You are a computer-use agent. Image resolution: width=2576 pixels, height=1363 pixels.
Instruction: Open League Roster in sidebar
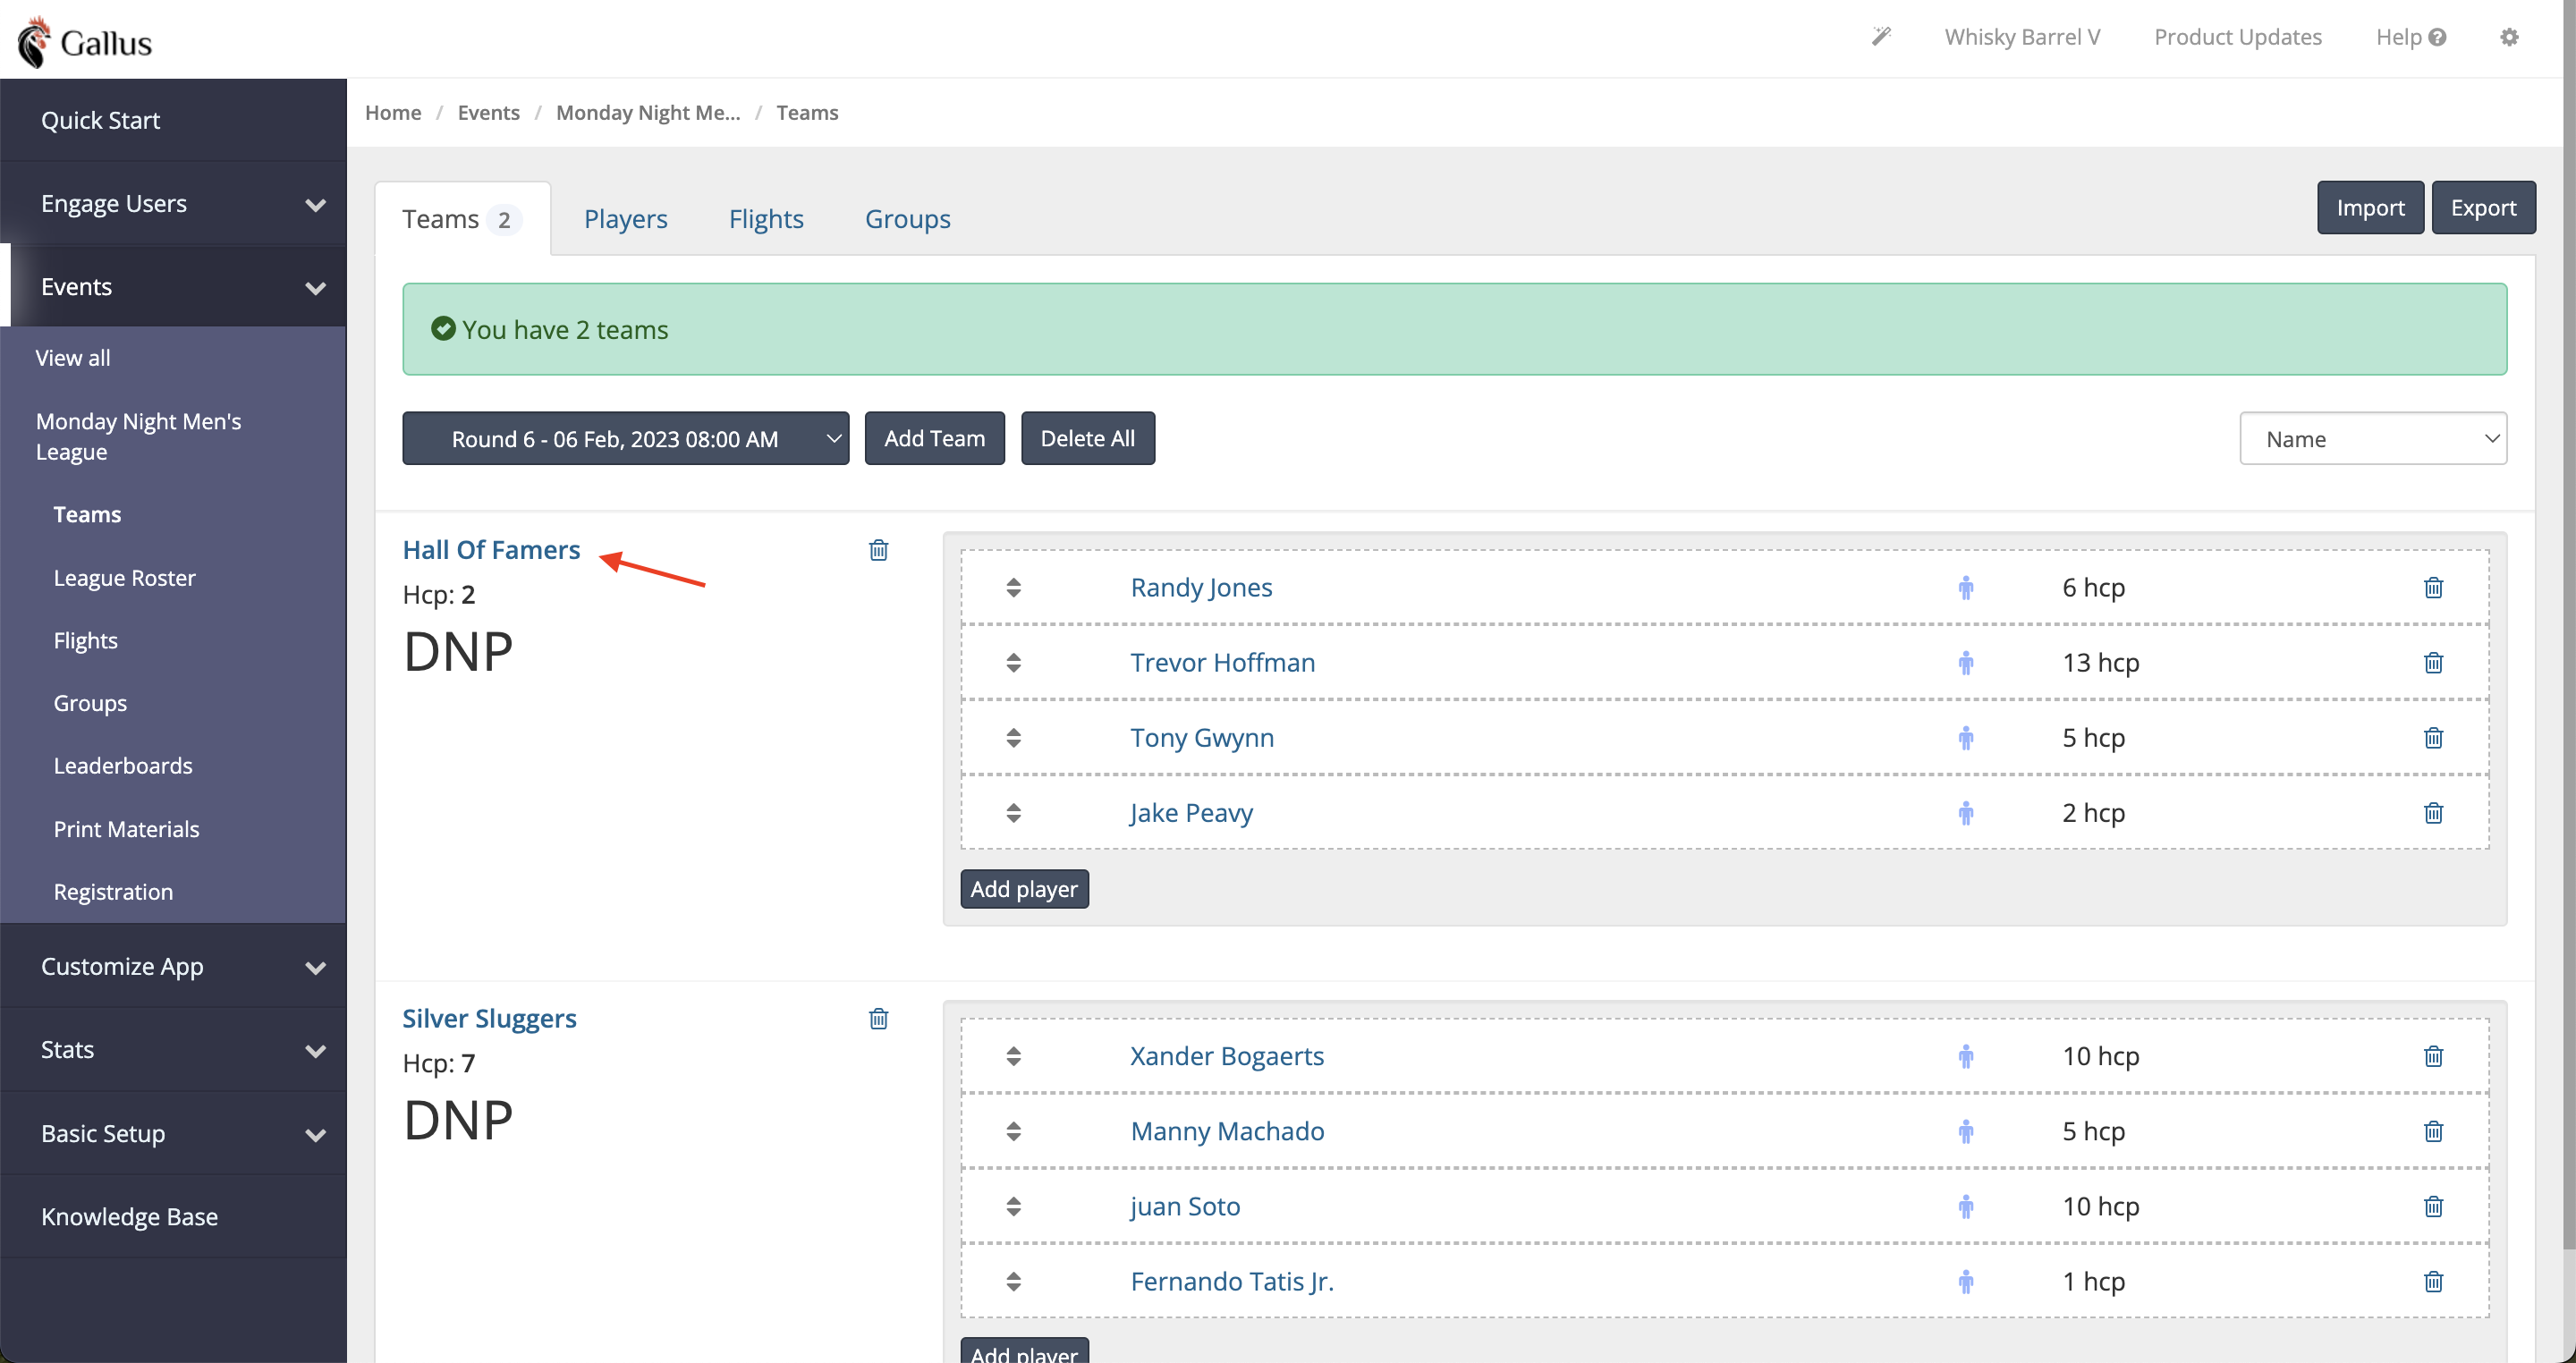124,577
